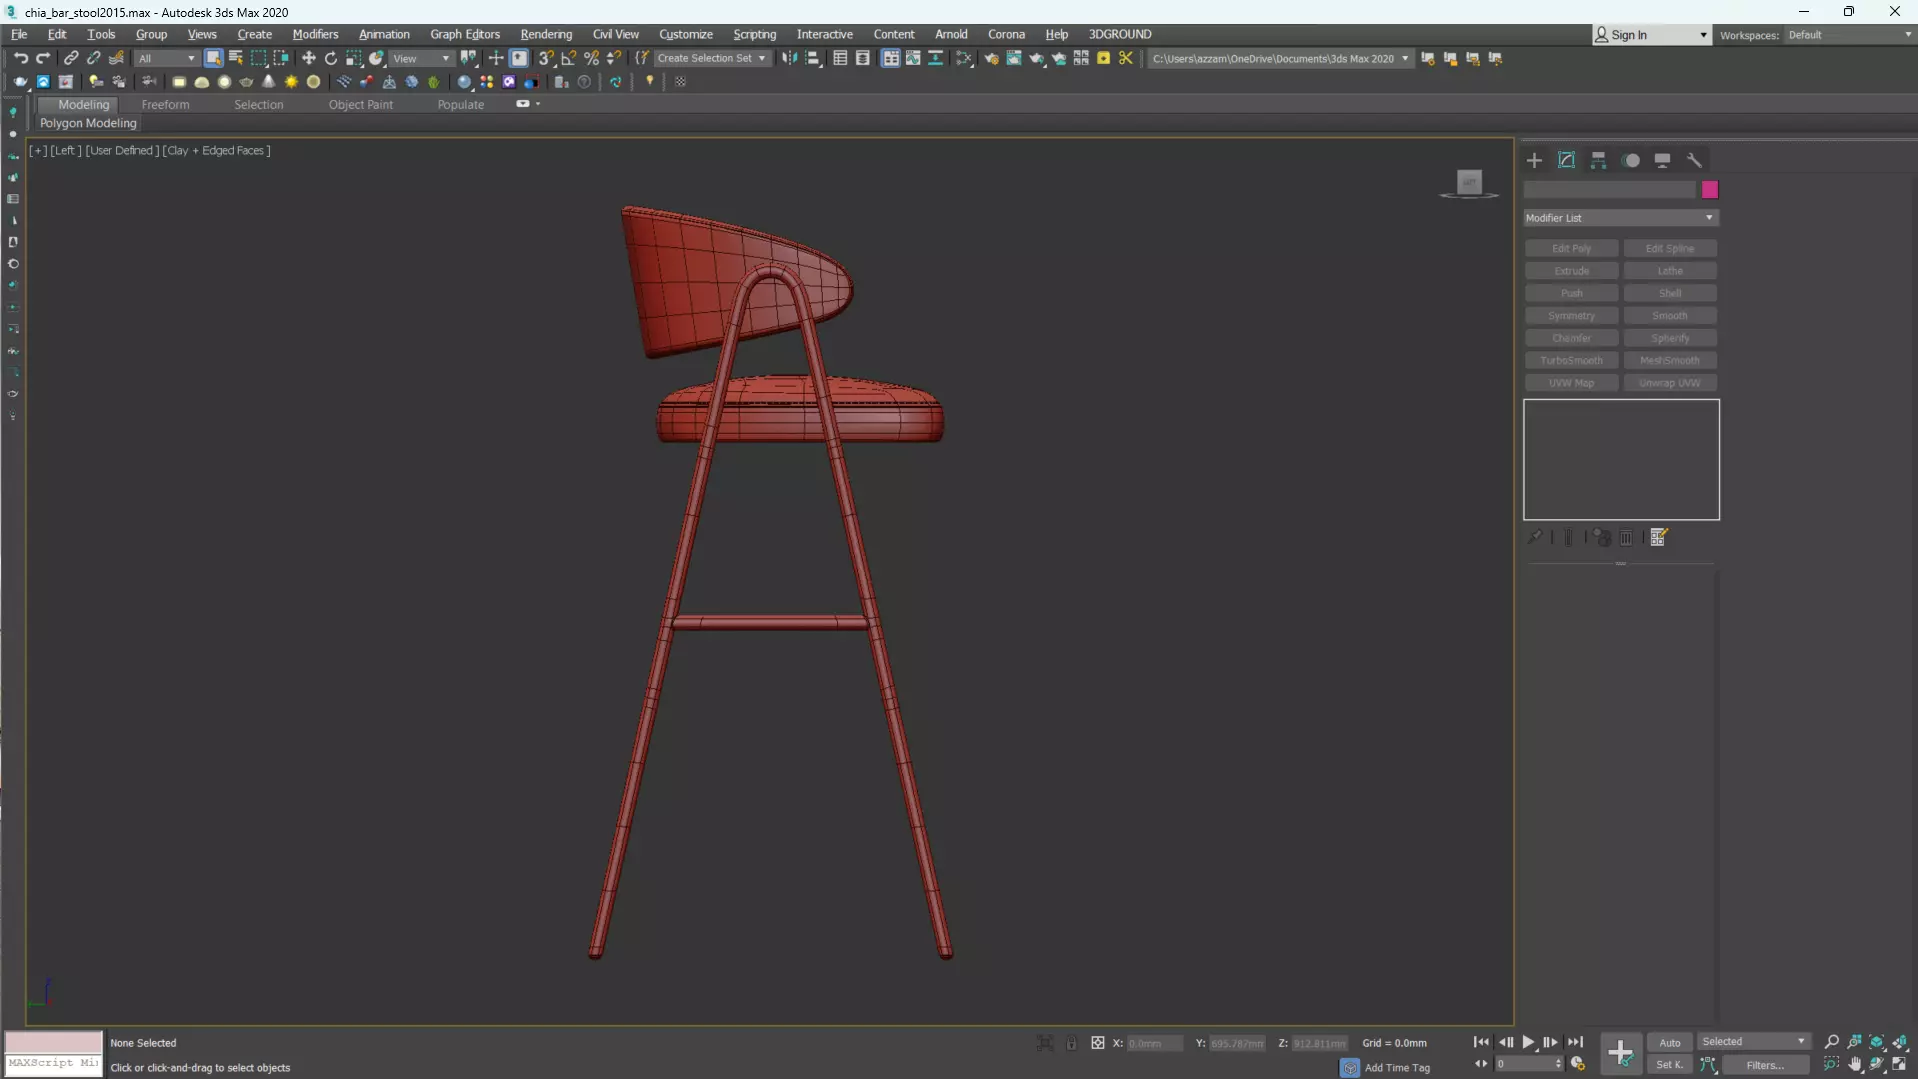1918x1079 pixels.
Task: Switch to the Modify command panel
Action: 1566,160
